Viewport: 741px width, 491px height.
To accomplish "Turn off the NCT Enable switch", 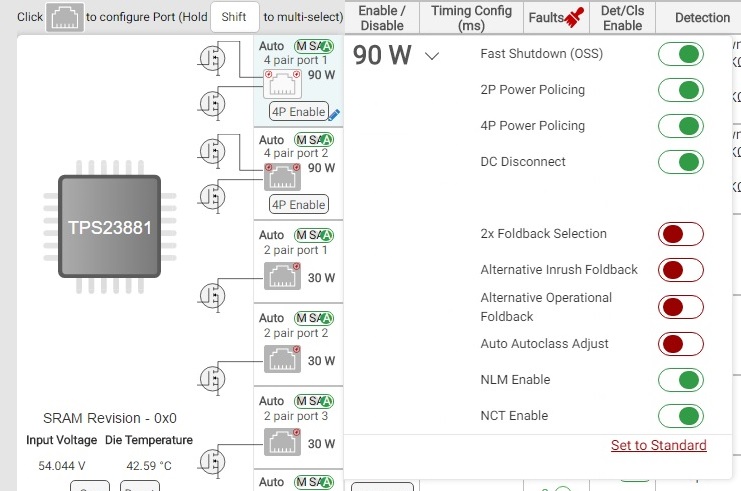I will click(681, 416).
